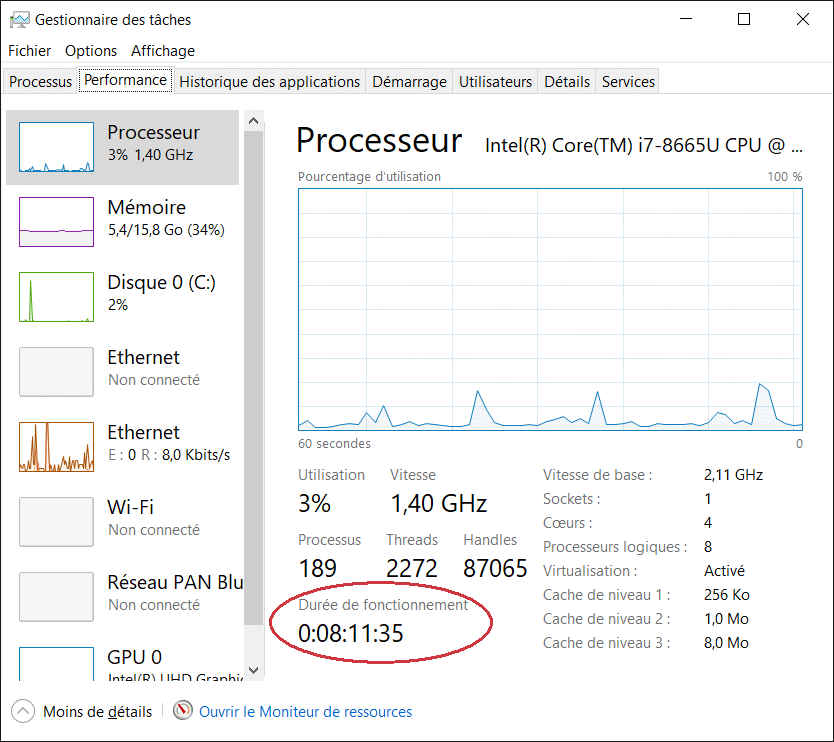Open the Options menu

click(91, 51)
